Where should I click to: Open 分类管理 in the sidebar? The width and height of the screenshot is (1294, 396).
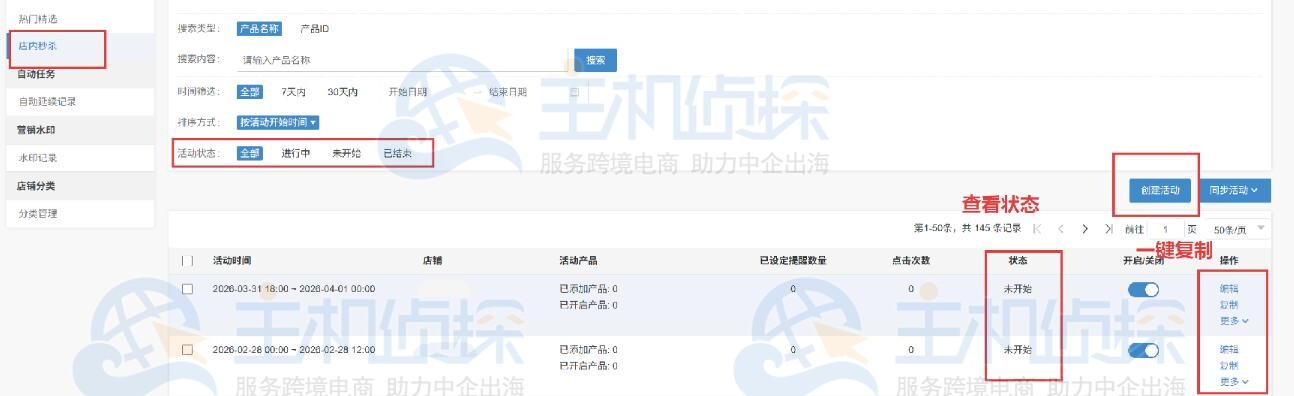click(x=38, y=213)
